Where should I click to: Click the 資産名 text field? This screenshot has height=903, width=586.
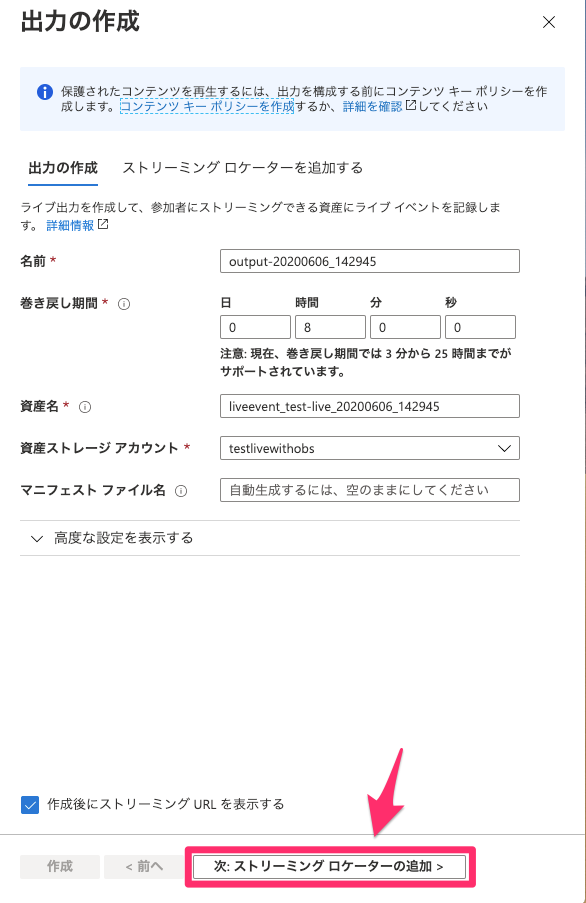click(370, 406)
